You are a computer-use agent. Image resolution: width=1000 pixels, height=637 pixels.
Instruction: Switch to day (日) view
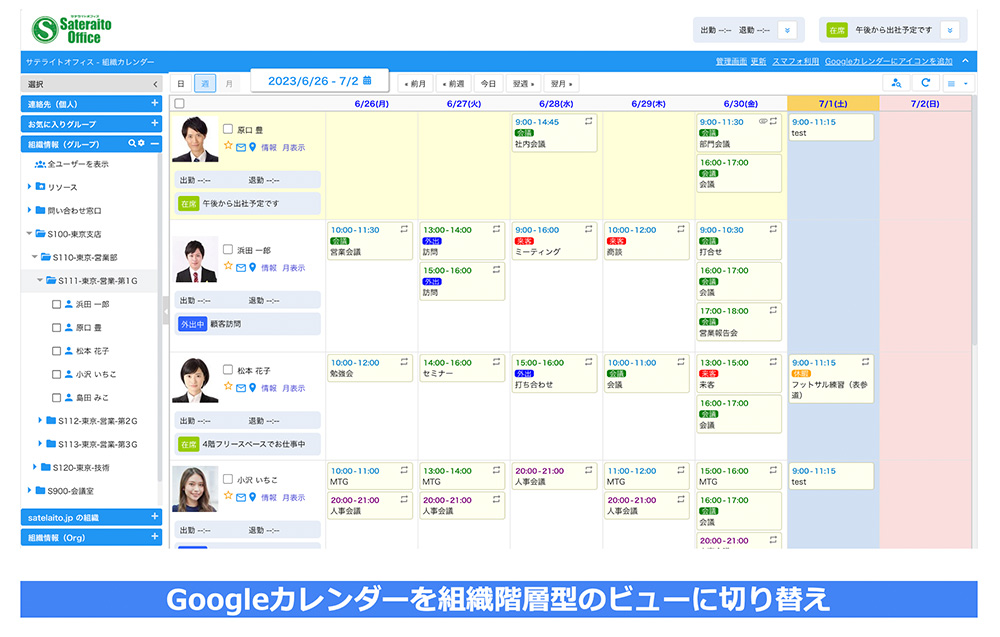click(180, 84)
